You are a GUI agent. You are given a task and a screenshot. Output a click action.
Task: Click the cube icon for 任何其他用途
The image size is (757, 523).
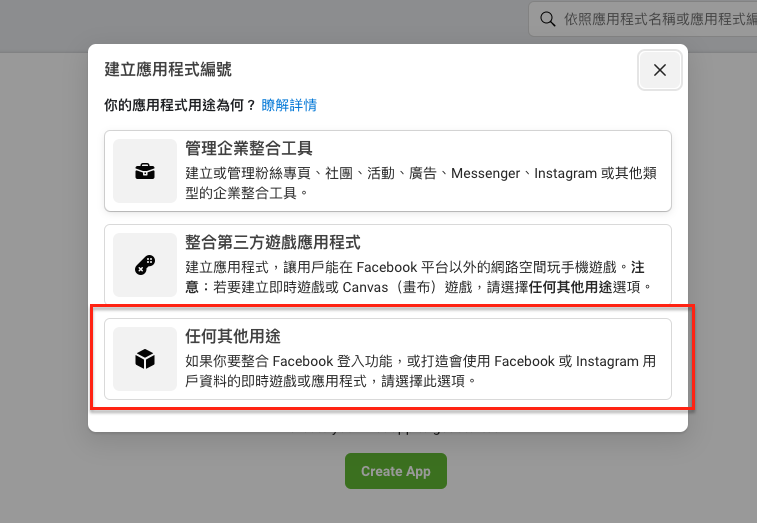click(145, 359)
